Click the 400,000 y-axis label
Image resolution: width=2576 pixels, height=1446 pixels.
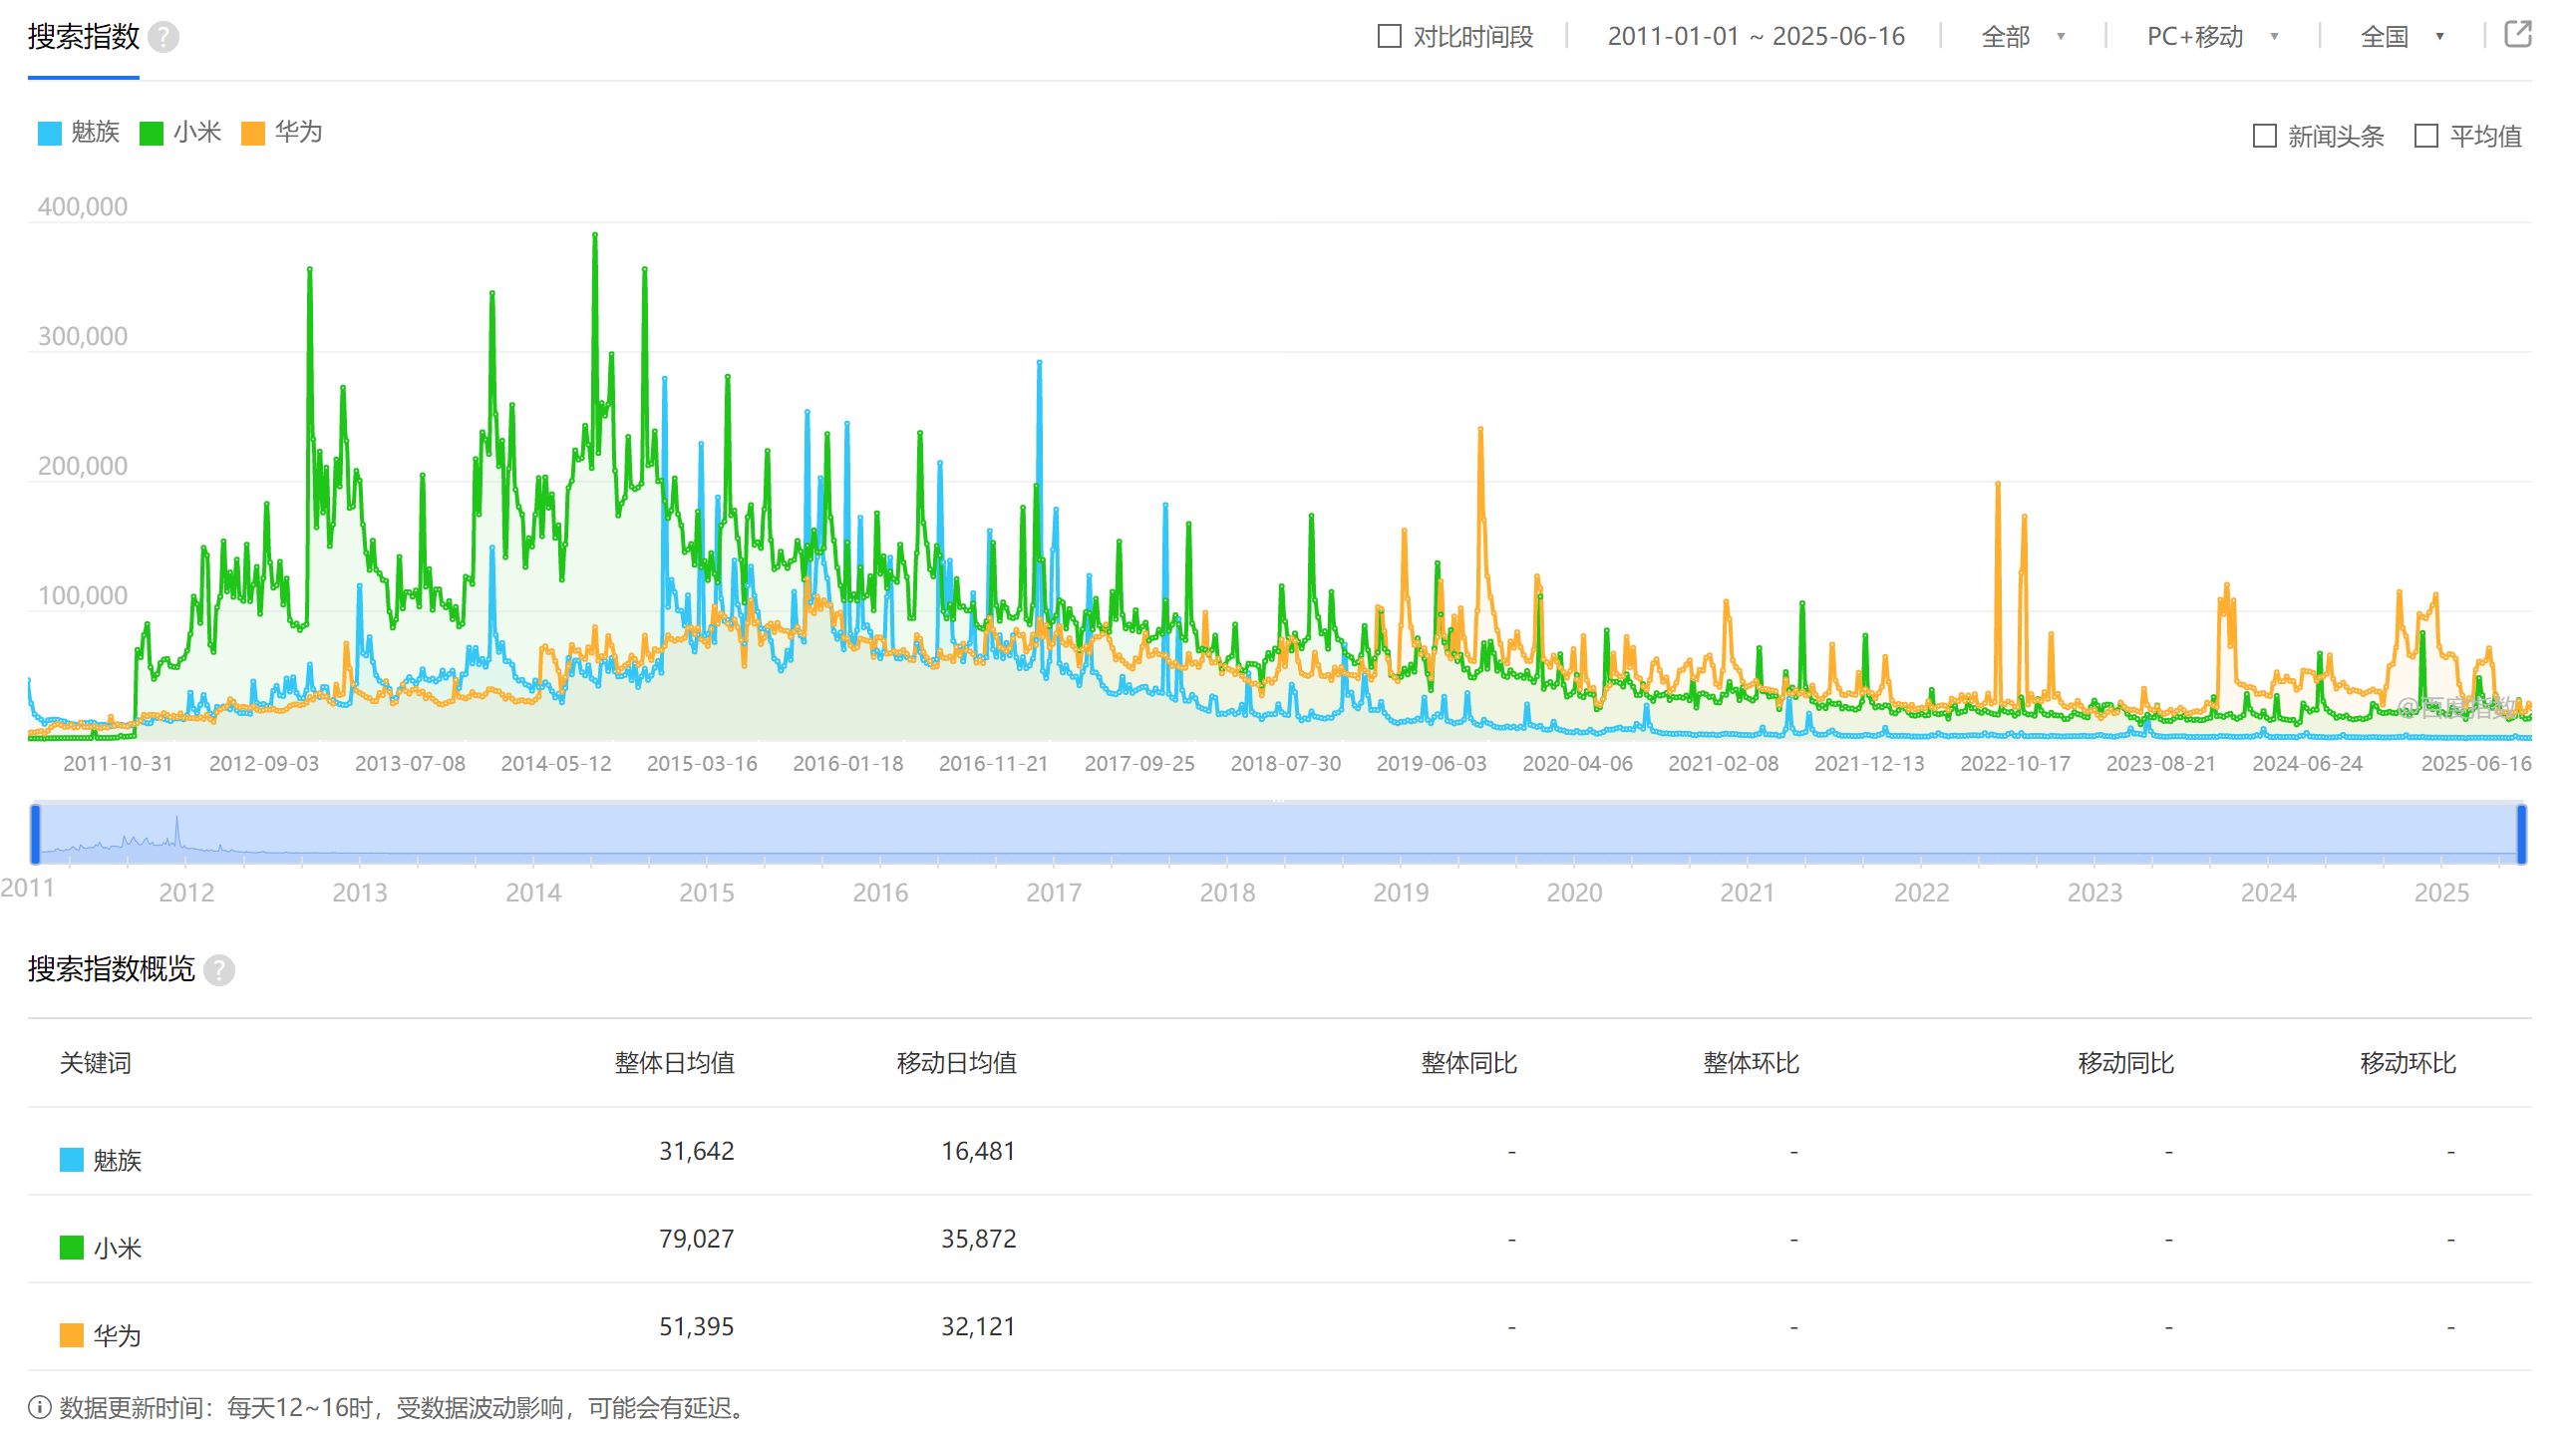(83, 207)
